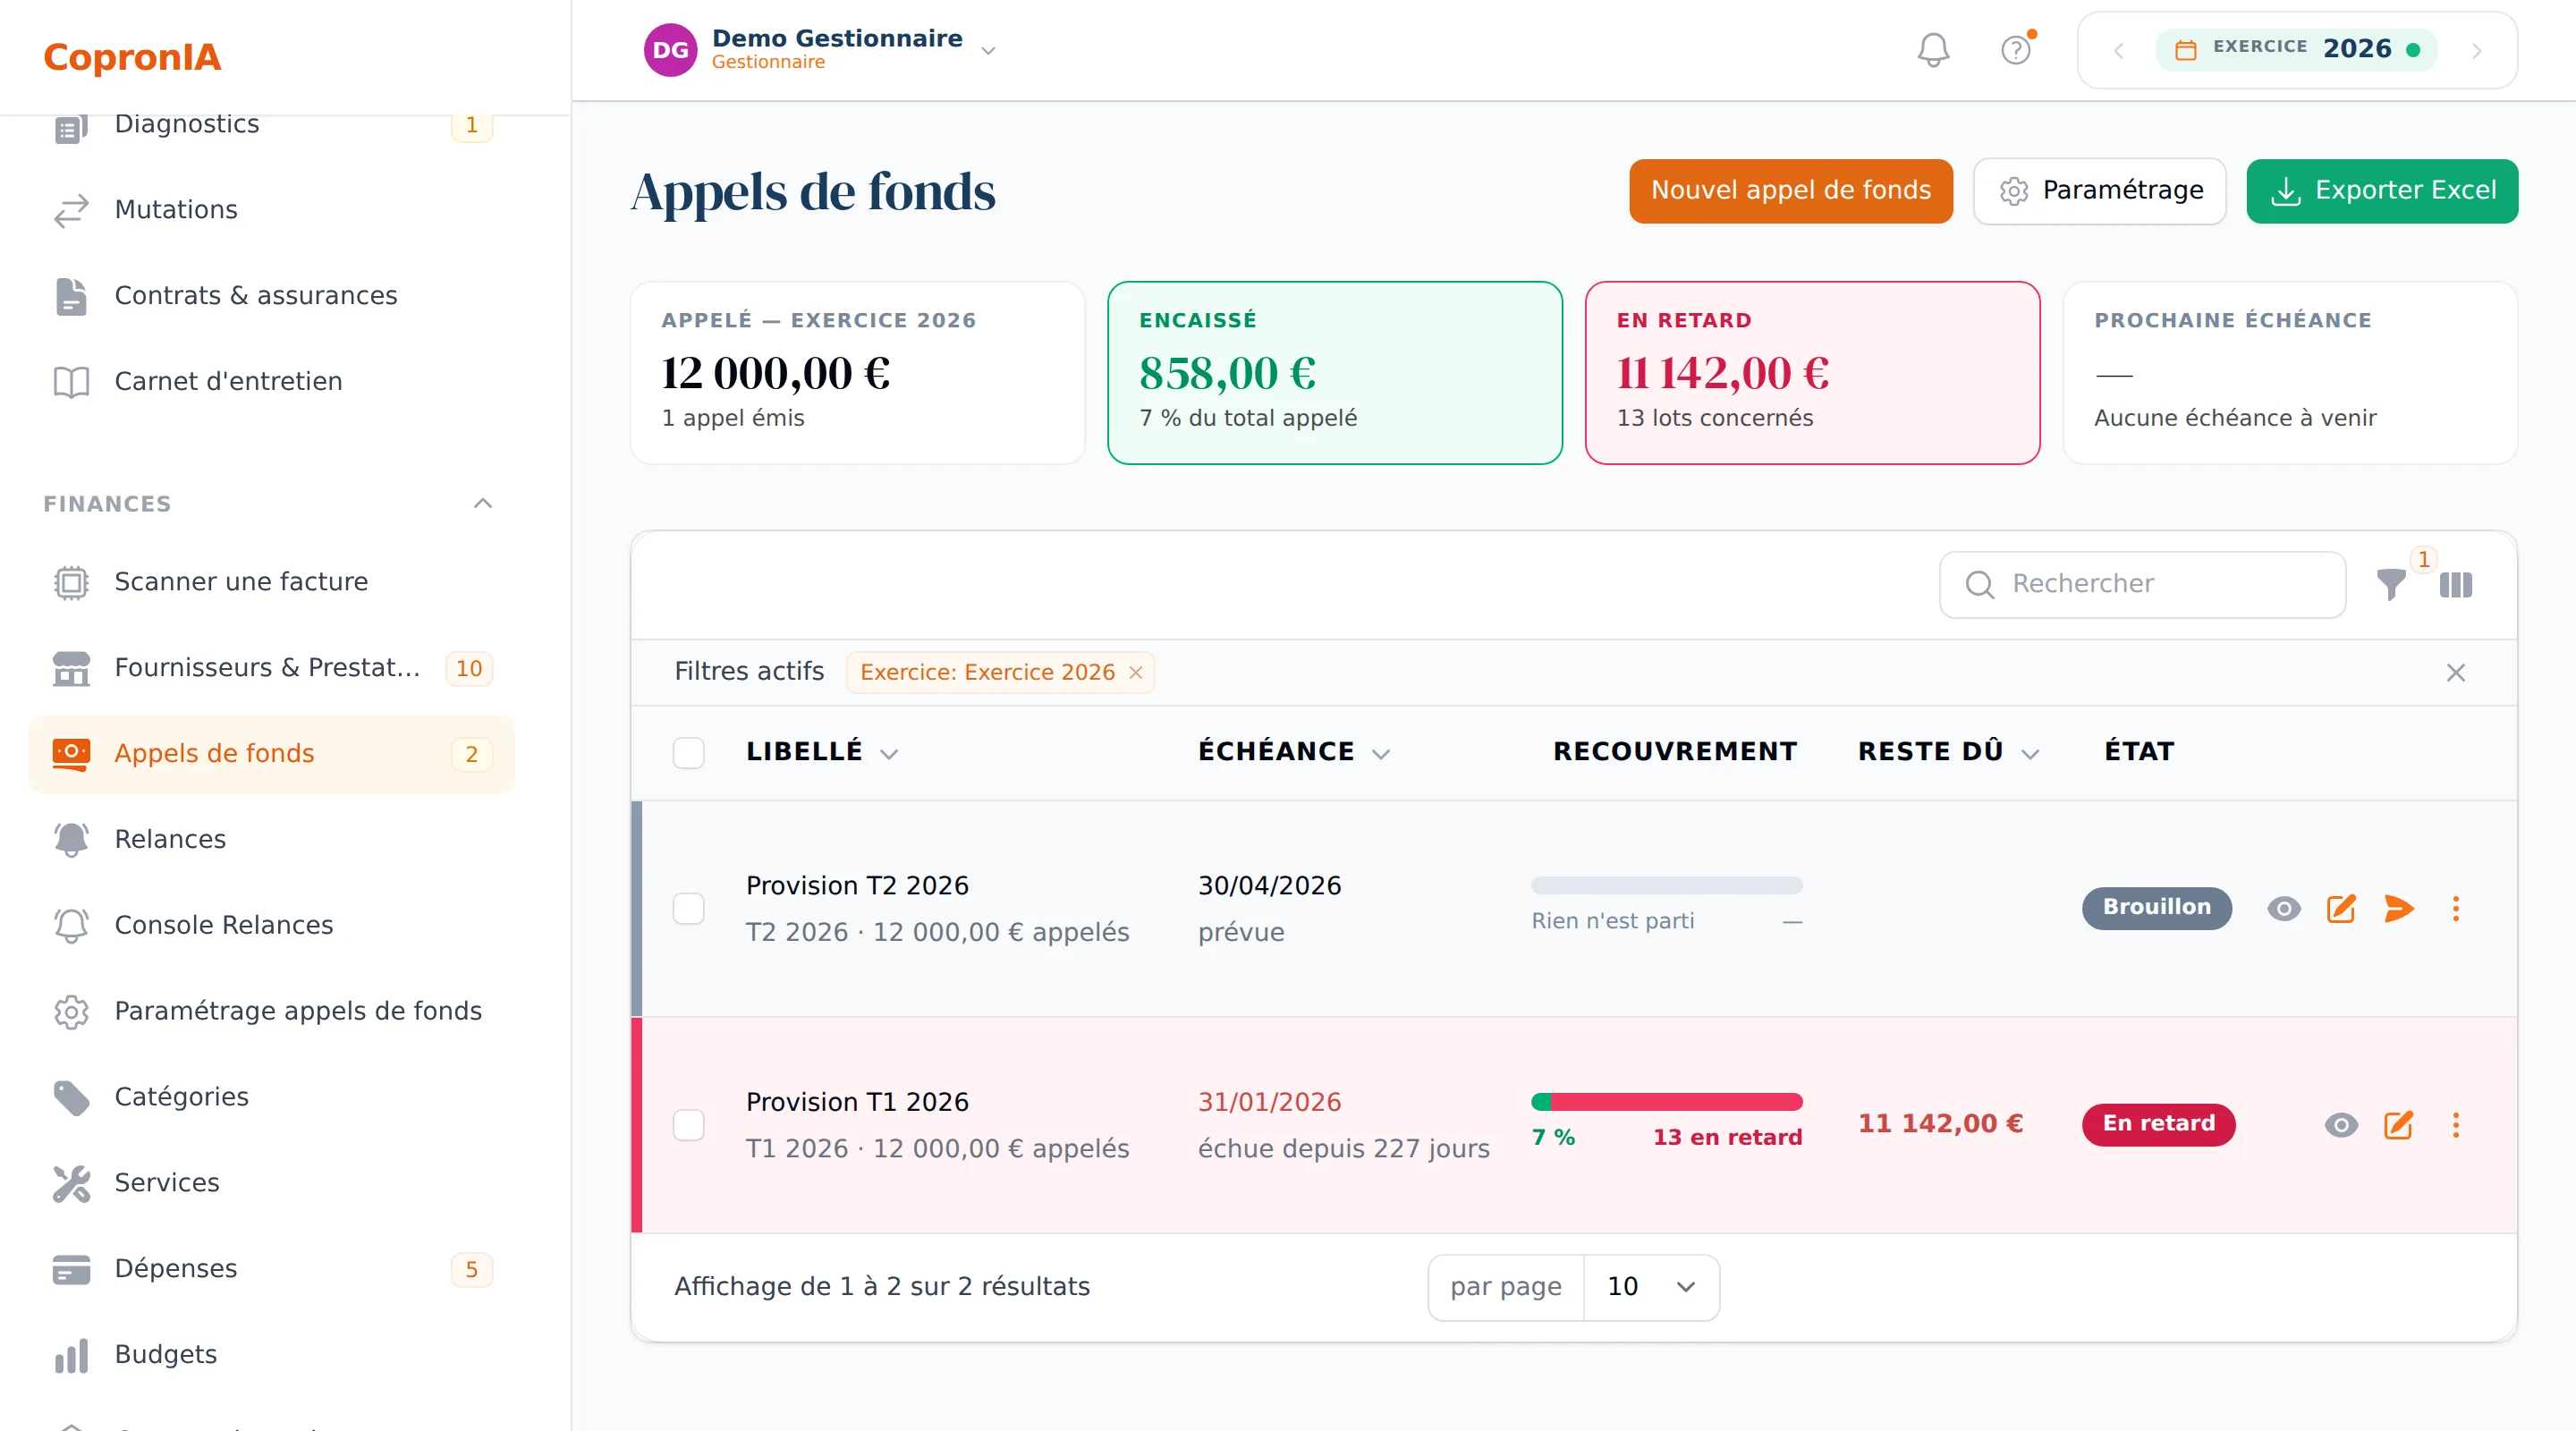Open Console Relances in the sidebar
The height and width of the screenshot is (1431, 2576).
(271, 925)
